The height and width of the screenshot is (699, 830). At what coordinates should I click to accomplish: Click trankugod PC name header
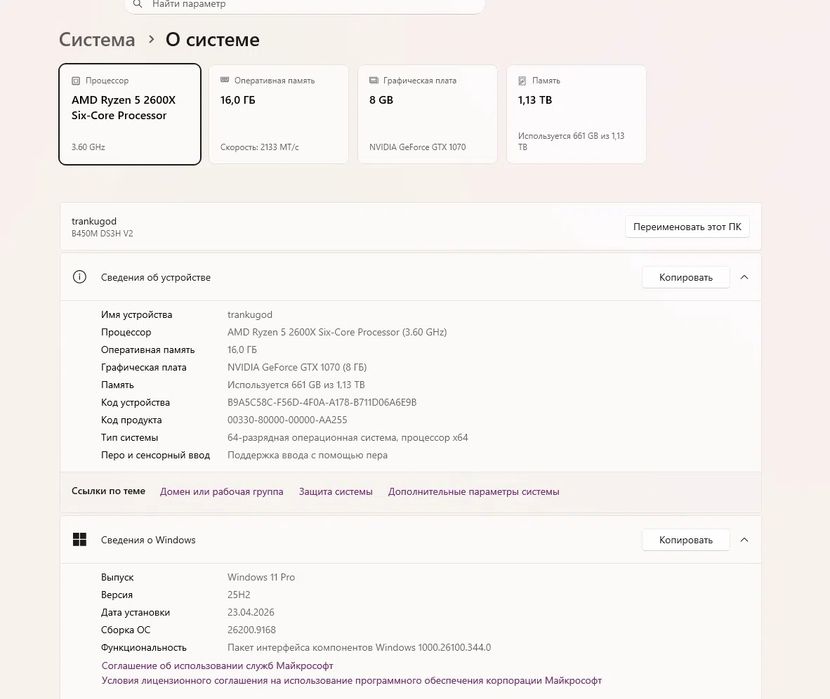tap(94, 221)
